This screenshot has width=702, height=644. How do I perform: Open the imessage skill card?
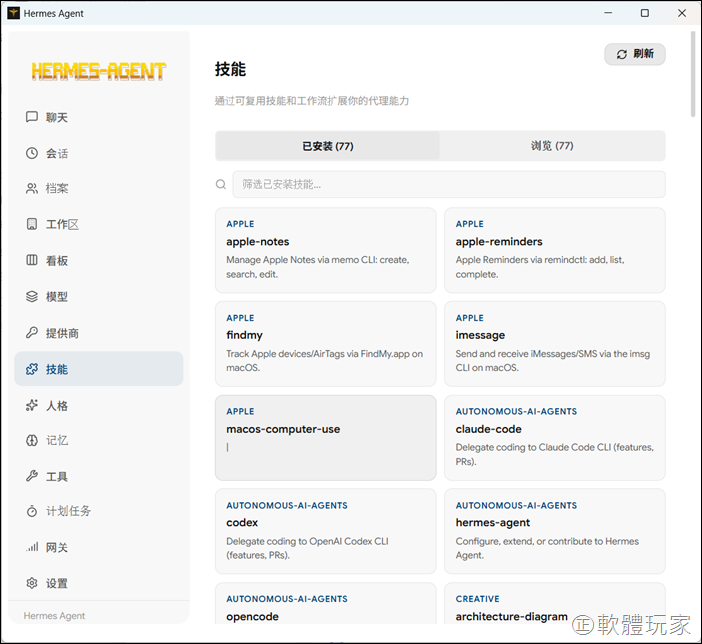pos(555,343)
